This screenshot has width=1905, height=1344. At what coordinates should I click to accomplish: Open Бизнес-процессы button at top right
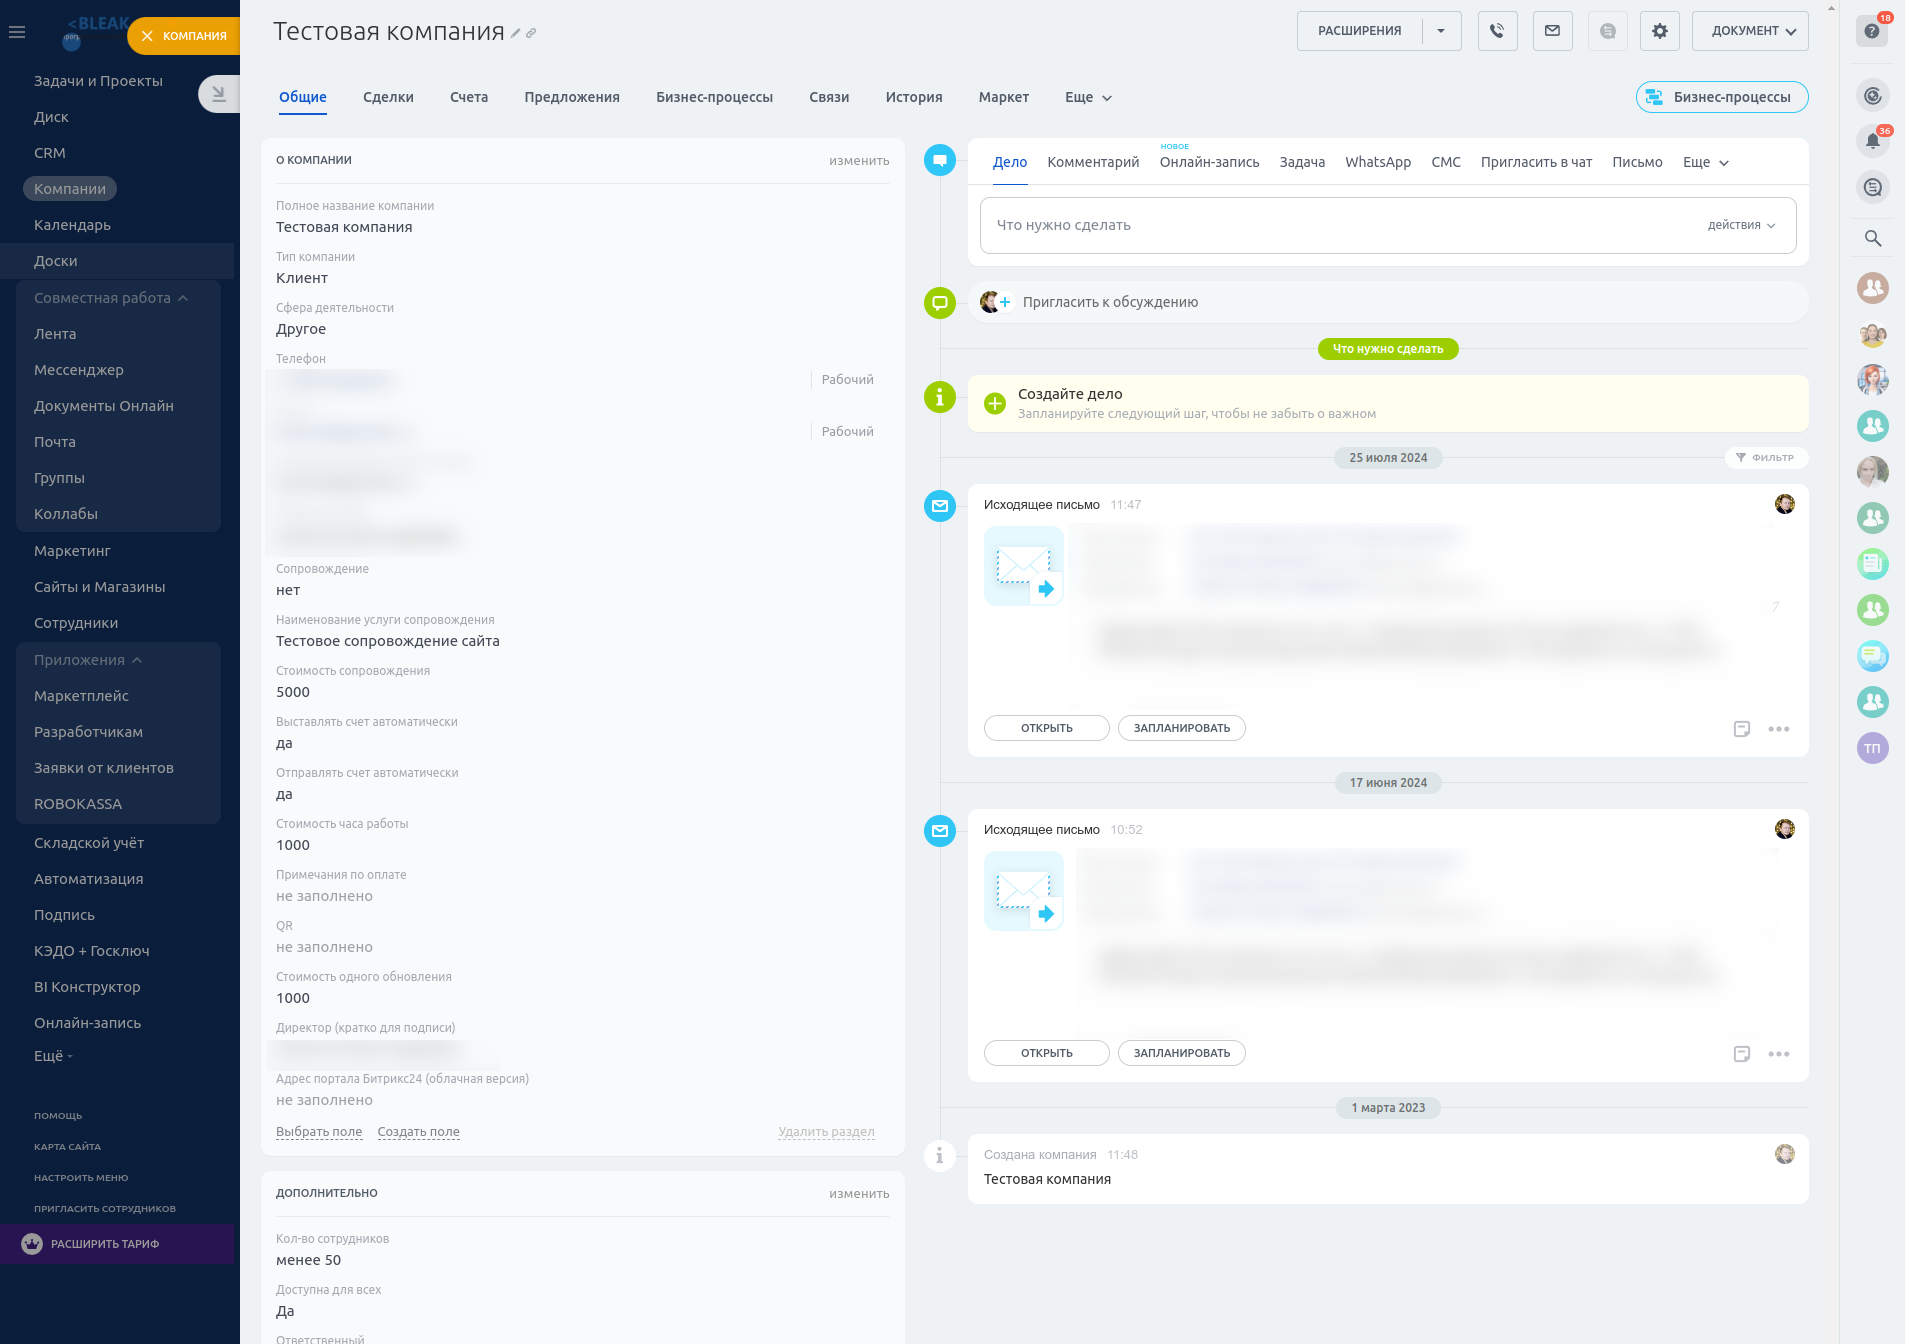[1722, 97]
